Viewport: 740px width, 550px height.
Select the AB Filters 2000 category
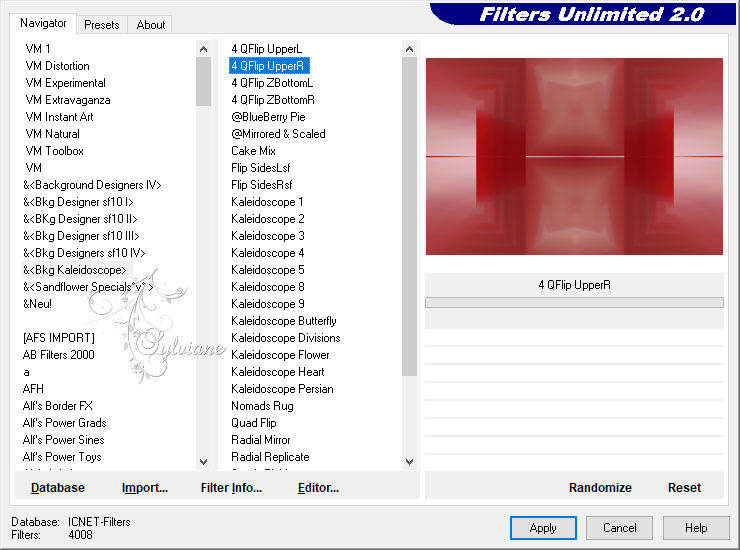point(58,355)
